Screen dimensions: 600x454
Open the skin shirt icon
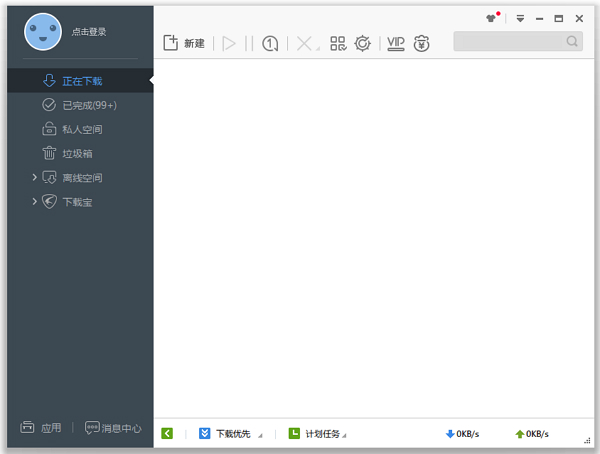click(491, 18)
